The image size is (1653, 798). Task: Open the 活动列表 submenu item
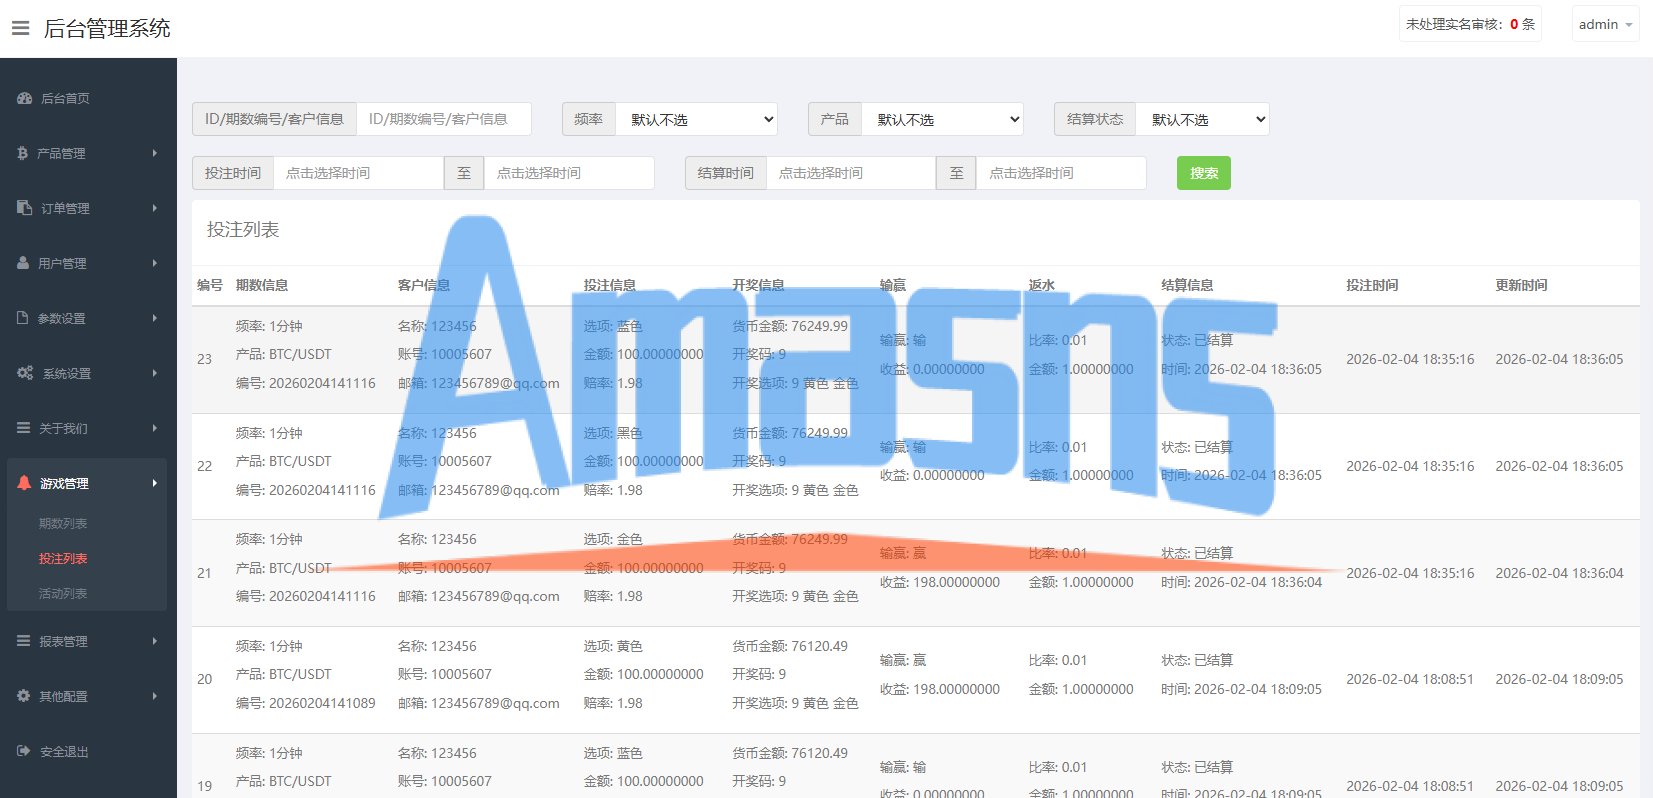click(63, 593)
